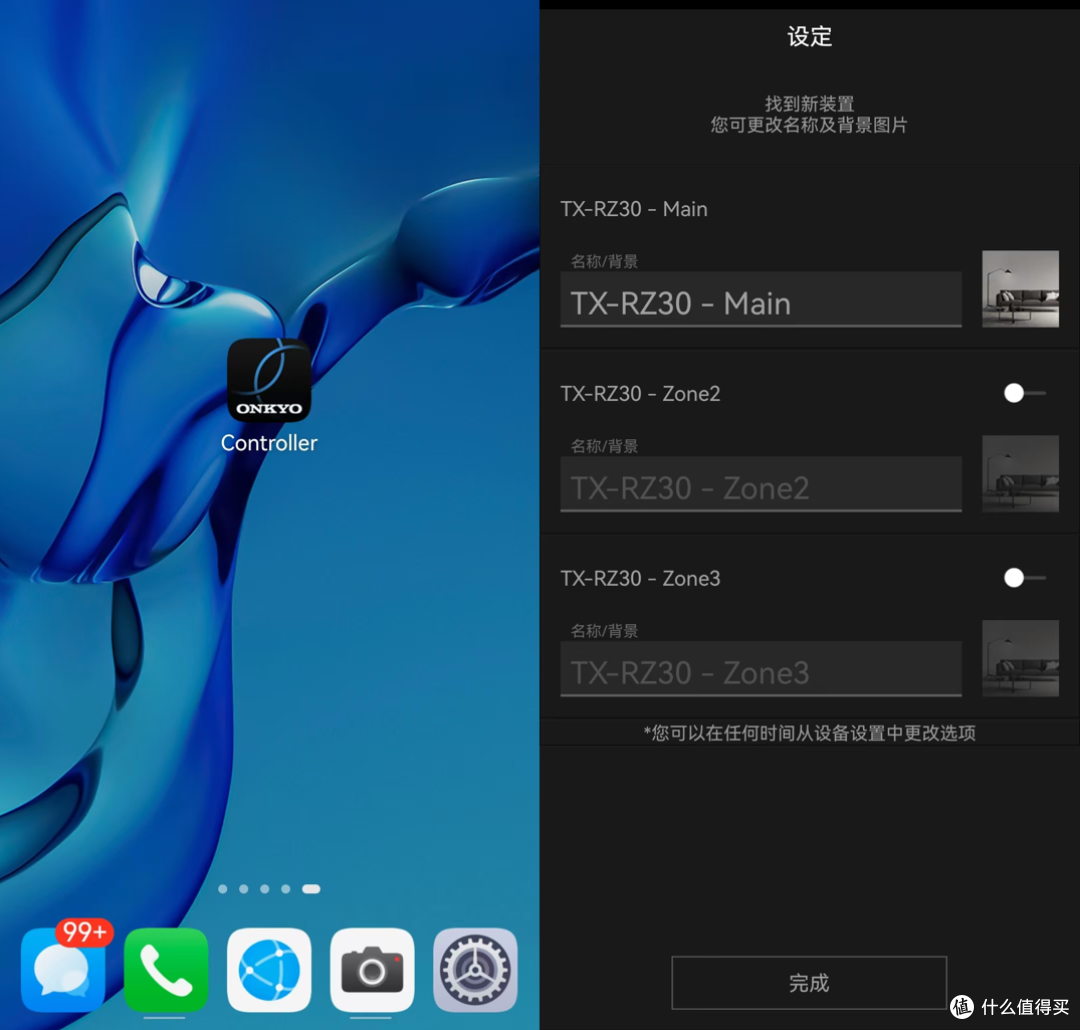Image resolution: width=1080 pixels, height=1030 pixels.
Task: Change the Zone3 background thumbnail
Action: [1020, 658]
